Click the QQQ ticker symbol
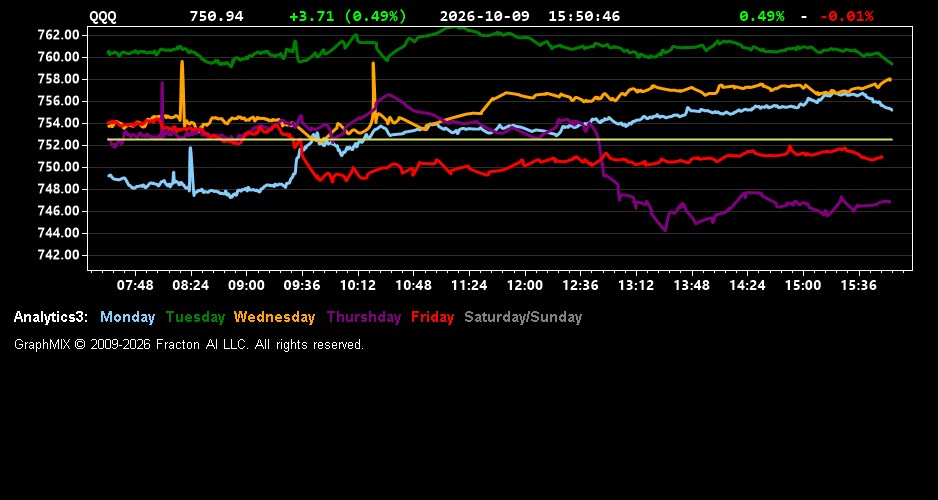The width and height of the screenshot is (938, 500). click(103, 17)
